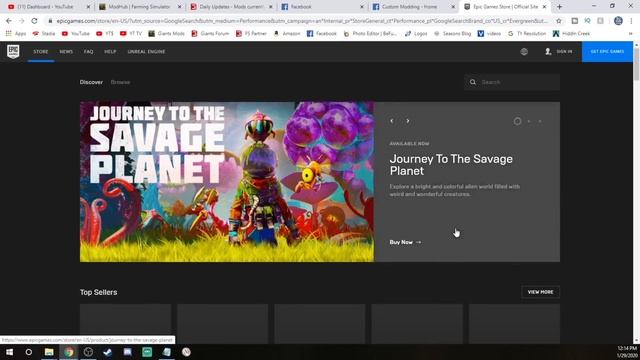
Task: Open File Explorer from the taskbar
Action: (49, 352)
